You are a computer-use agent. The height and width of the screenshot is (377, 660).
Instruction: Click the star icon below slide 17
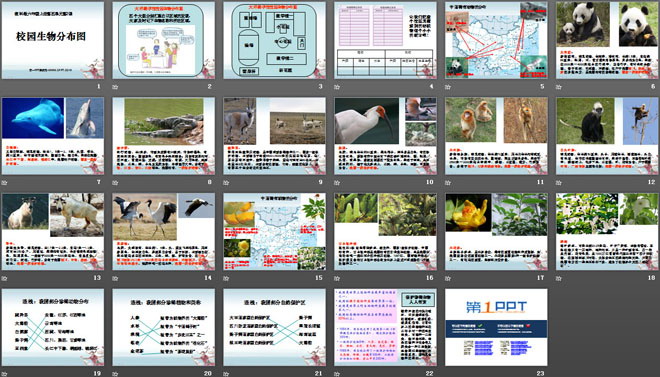(448, 278)
